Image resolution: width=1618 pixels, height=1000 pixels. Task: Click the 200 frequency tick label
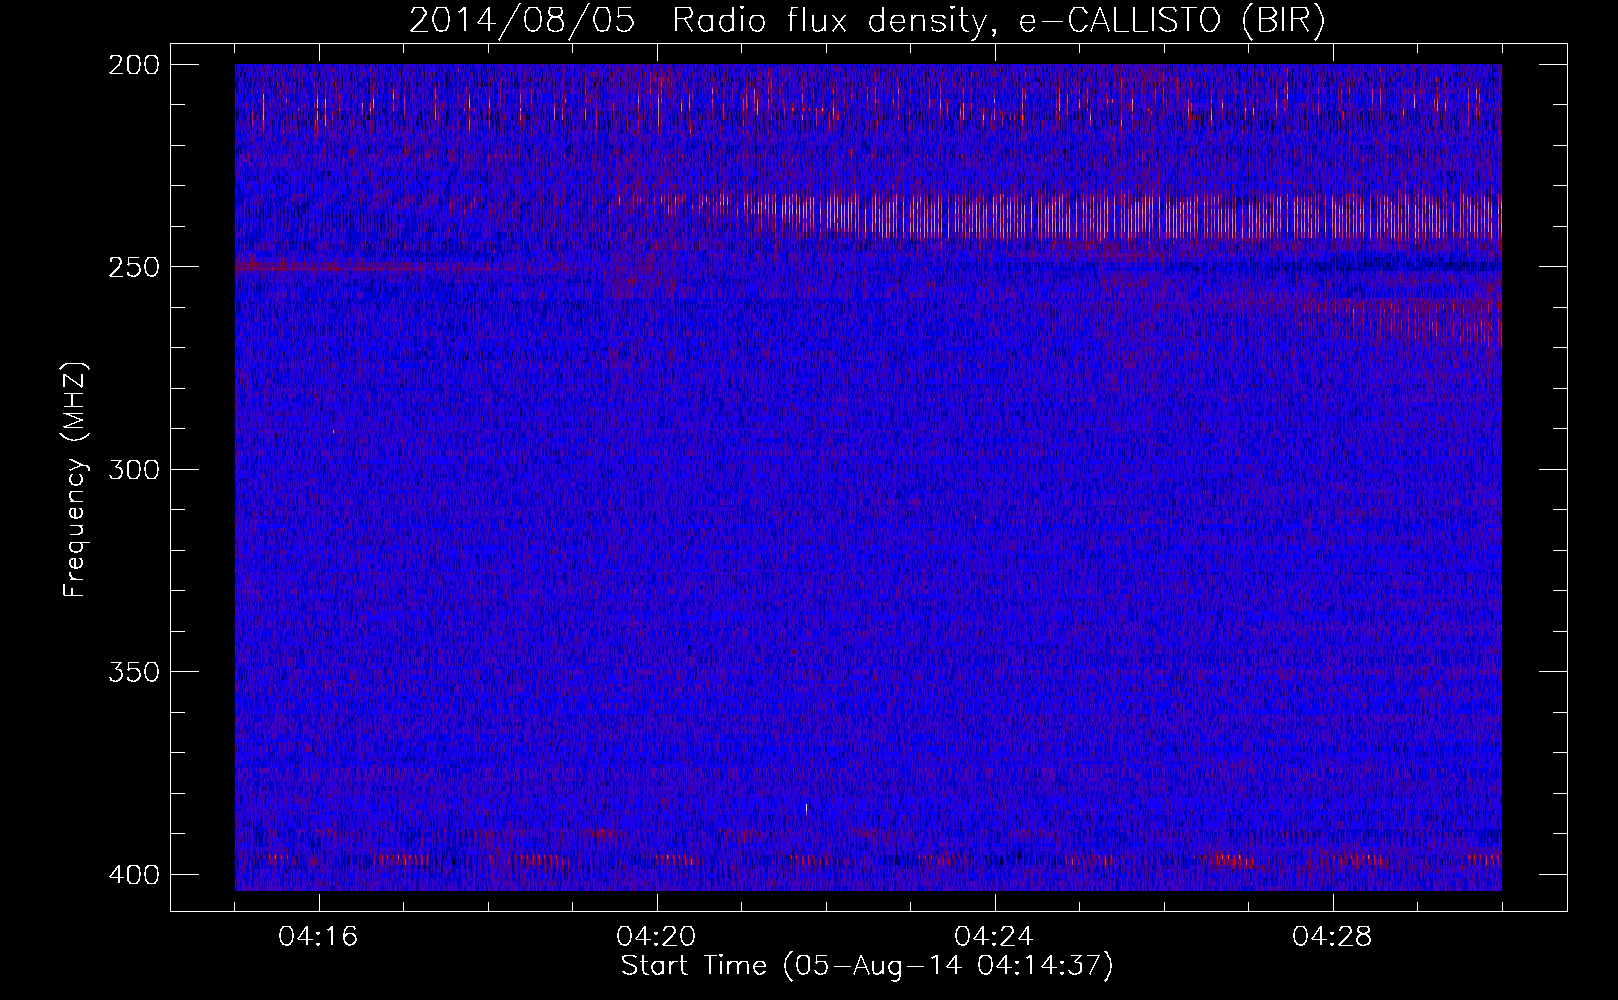pos(132,65)
